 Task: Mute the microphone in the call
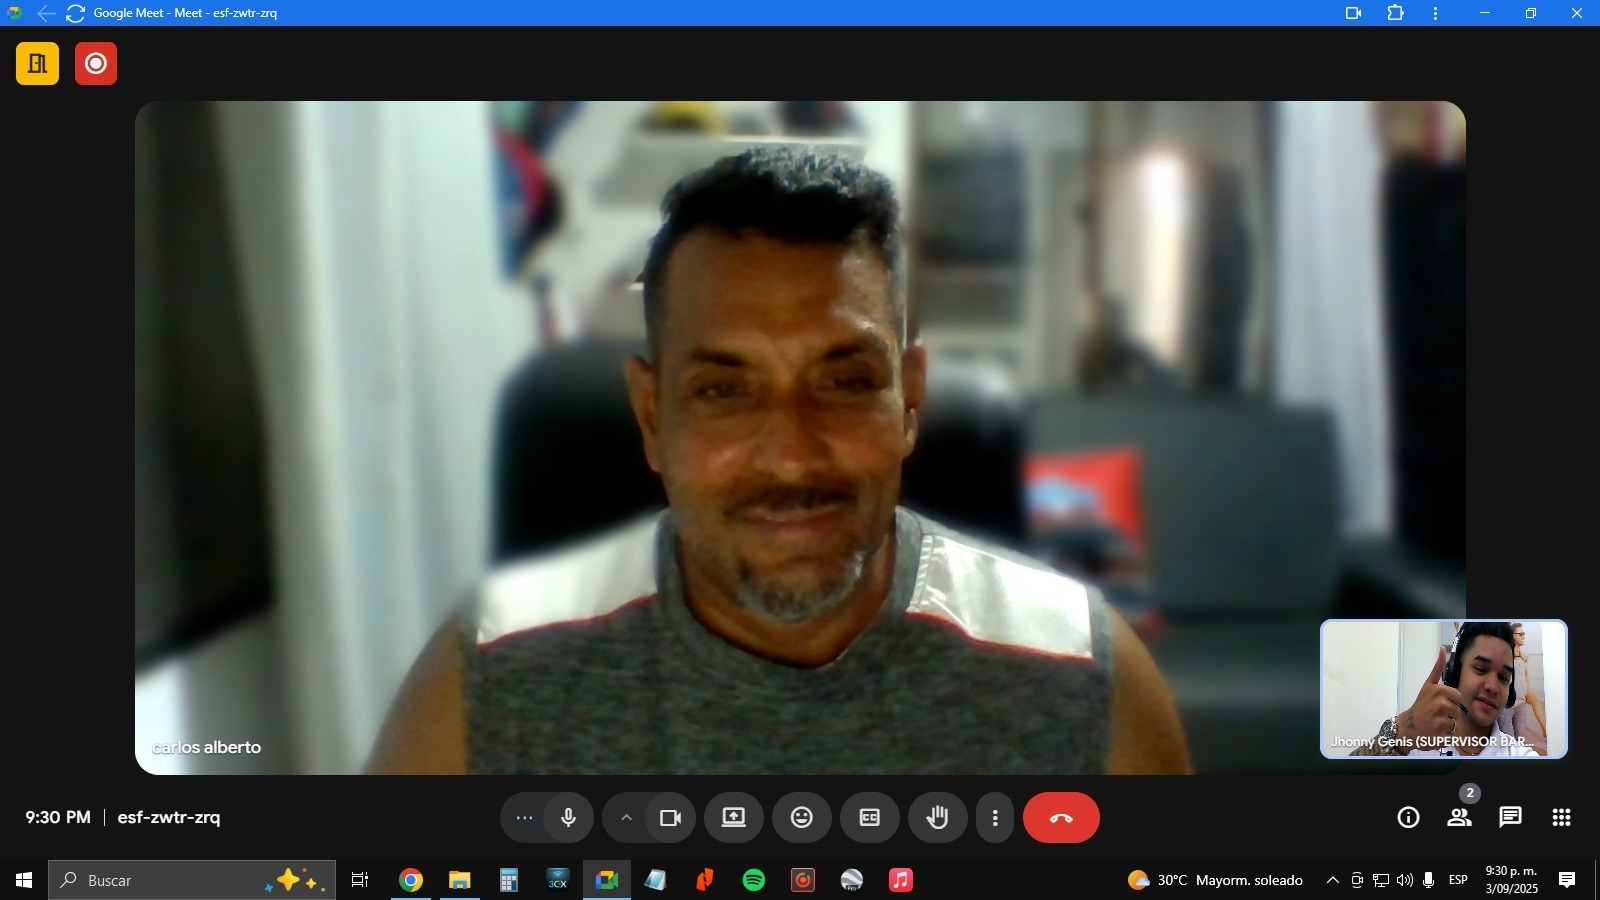click(x=568, y=818)
